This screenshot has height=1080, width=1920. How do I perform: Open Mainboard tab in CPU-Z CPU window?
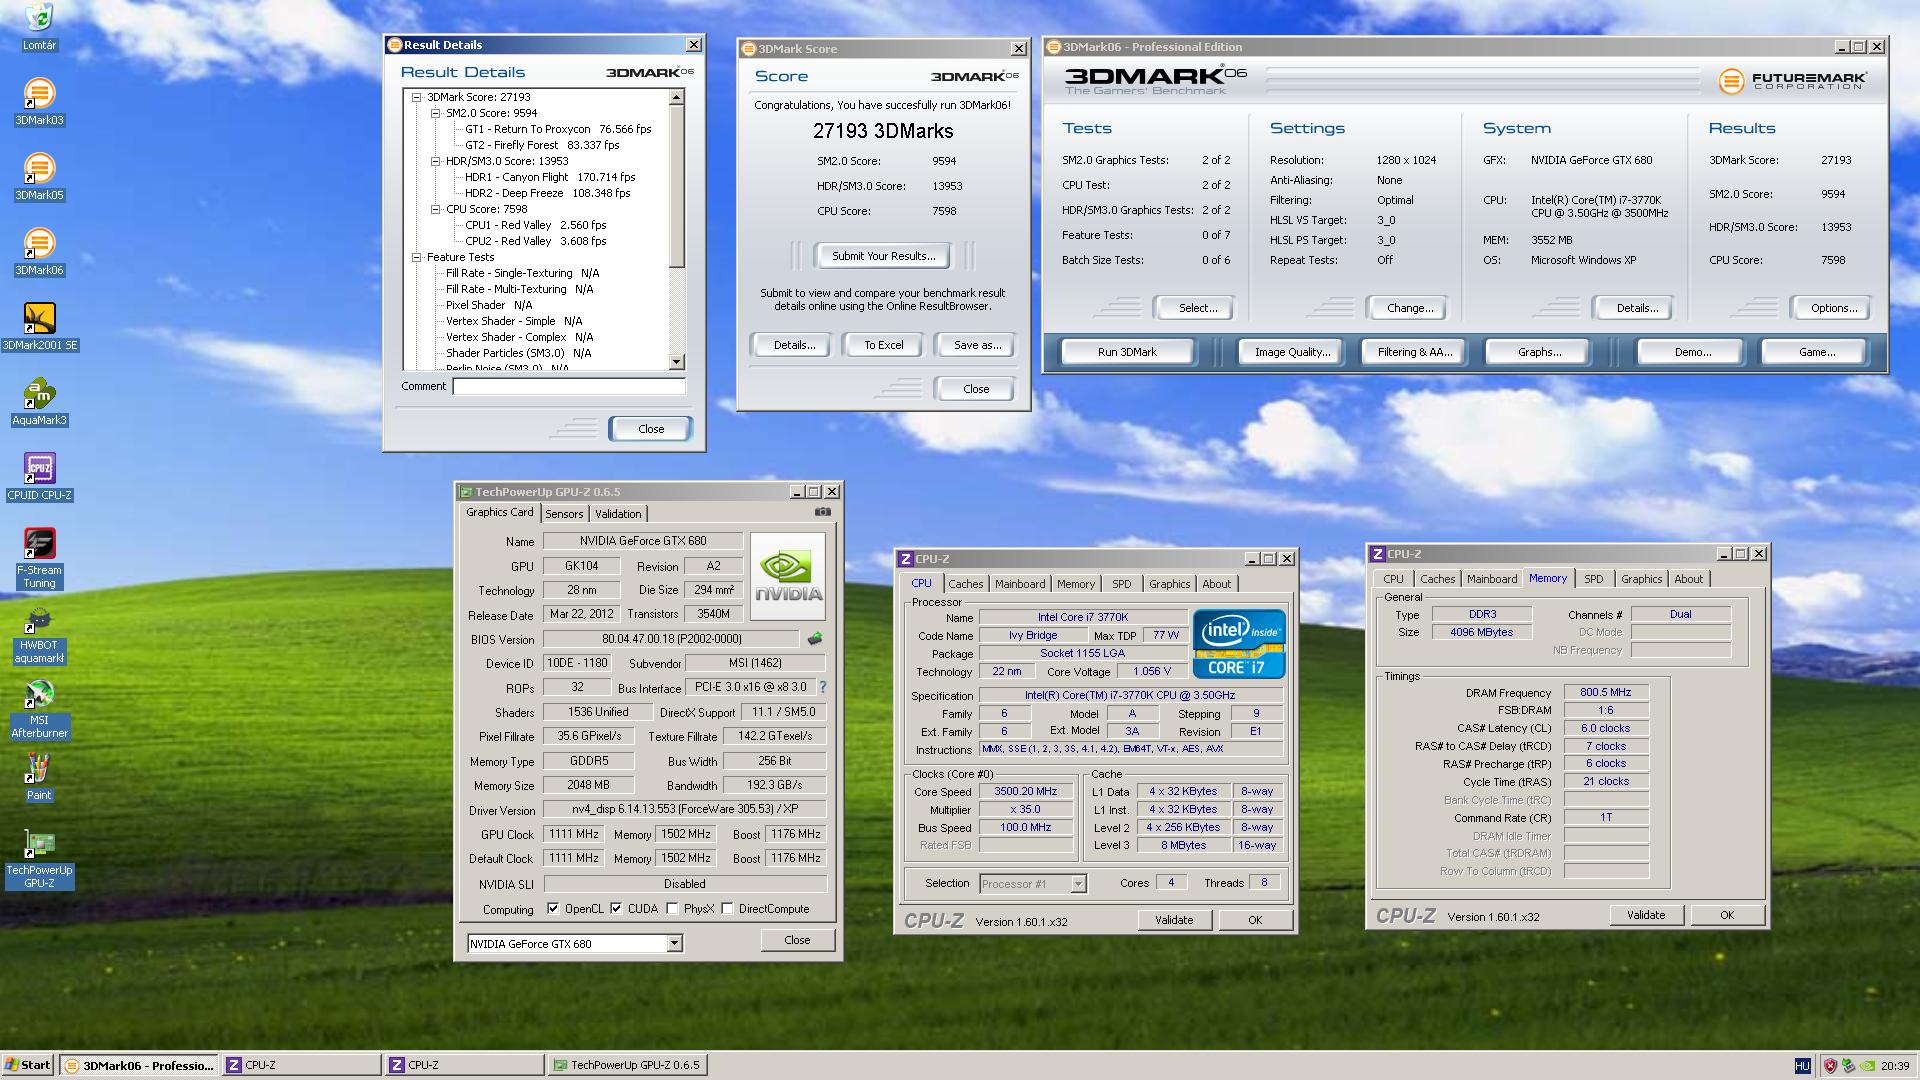tap(1020, 584)
